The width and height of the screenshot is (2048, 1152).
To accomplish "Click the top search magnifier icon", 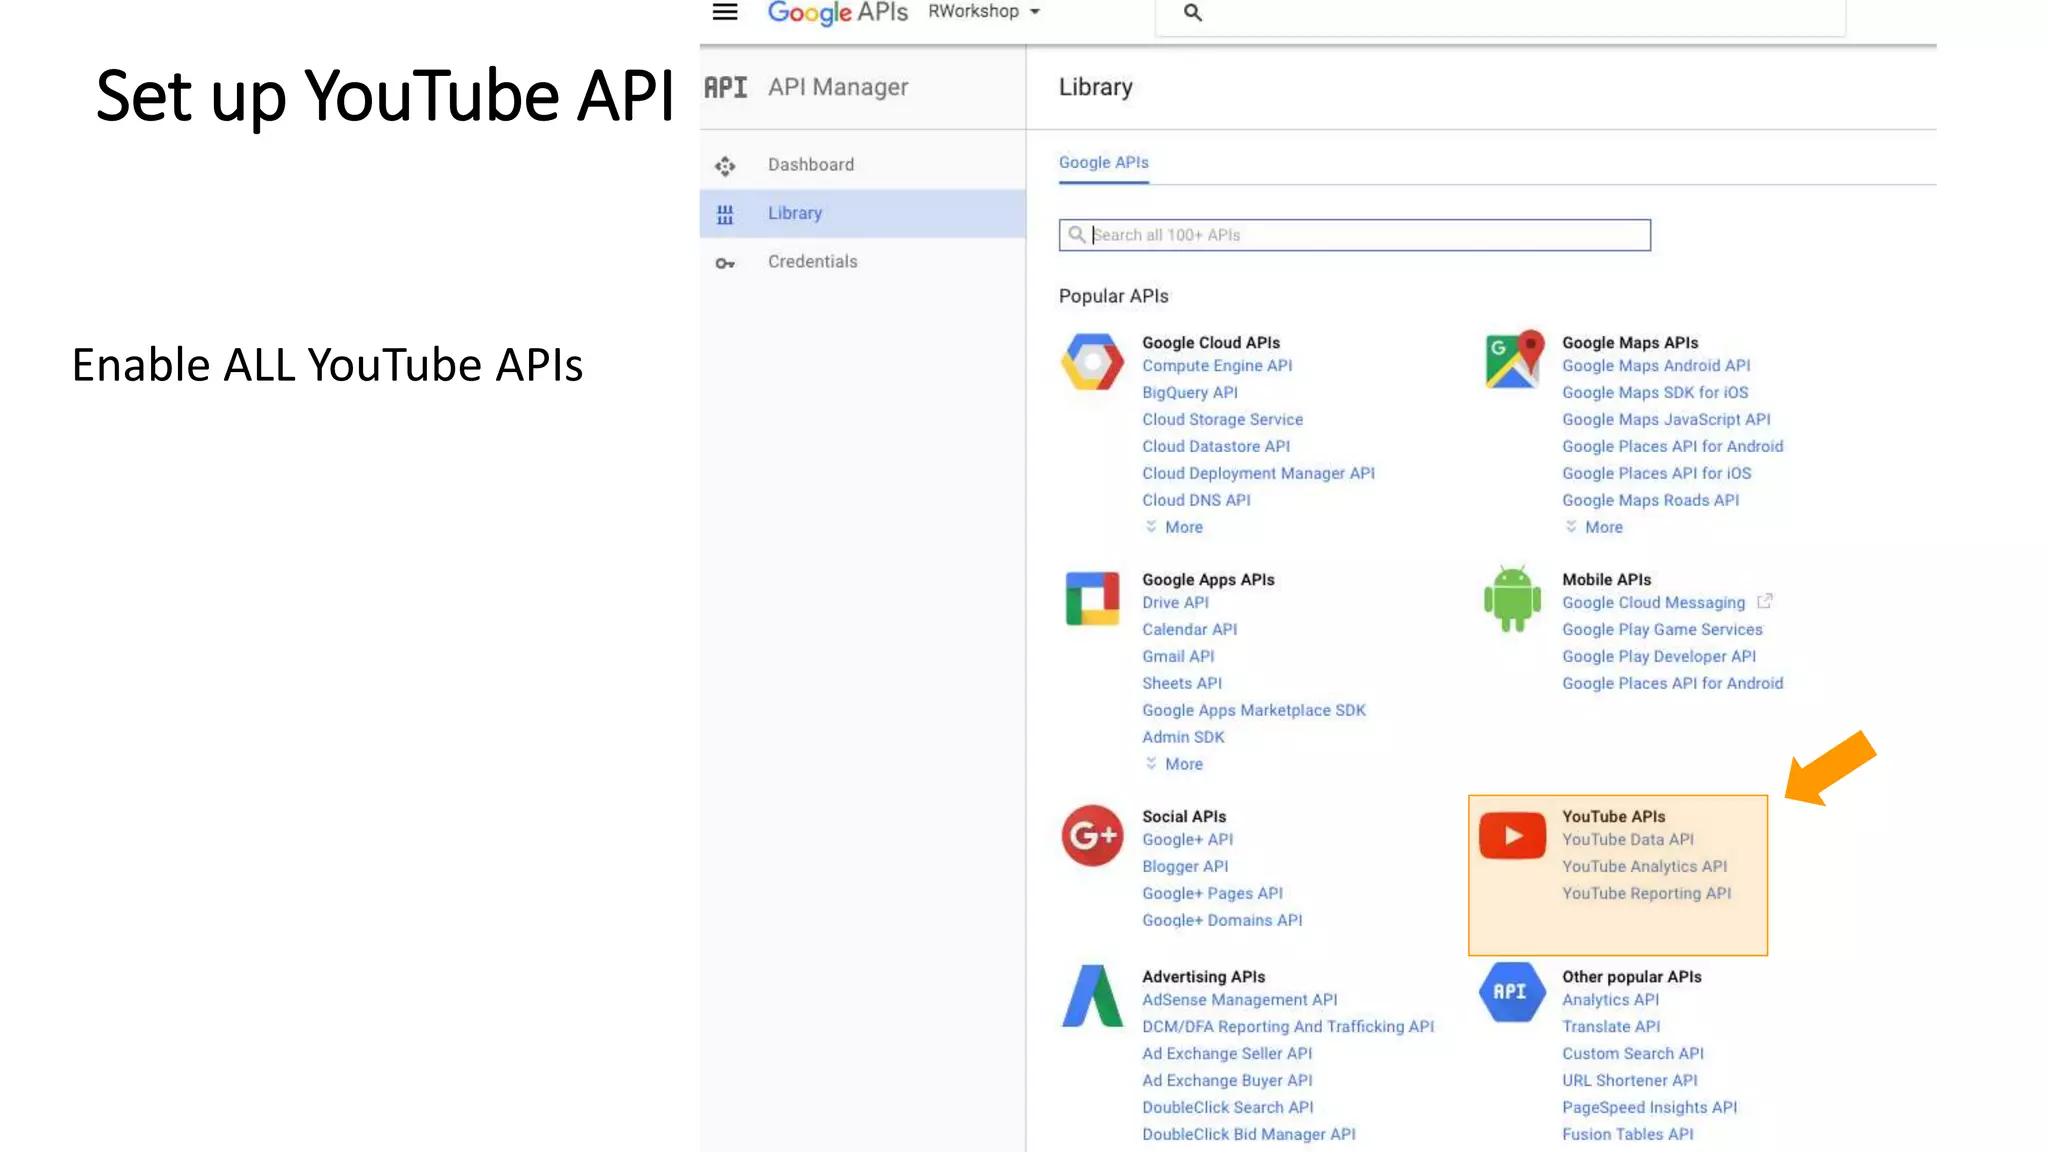I will click(x=1192, y=13).
